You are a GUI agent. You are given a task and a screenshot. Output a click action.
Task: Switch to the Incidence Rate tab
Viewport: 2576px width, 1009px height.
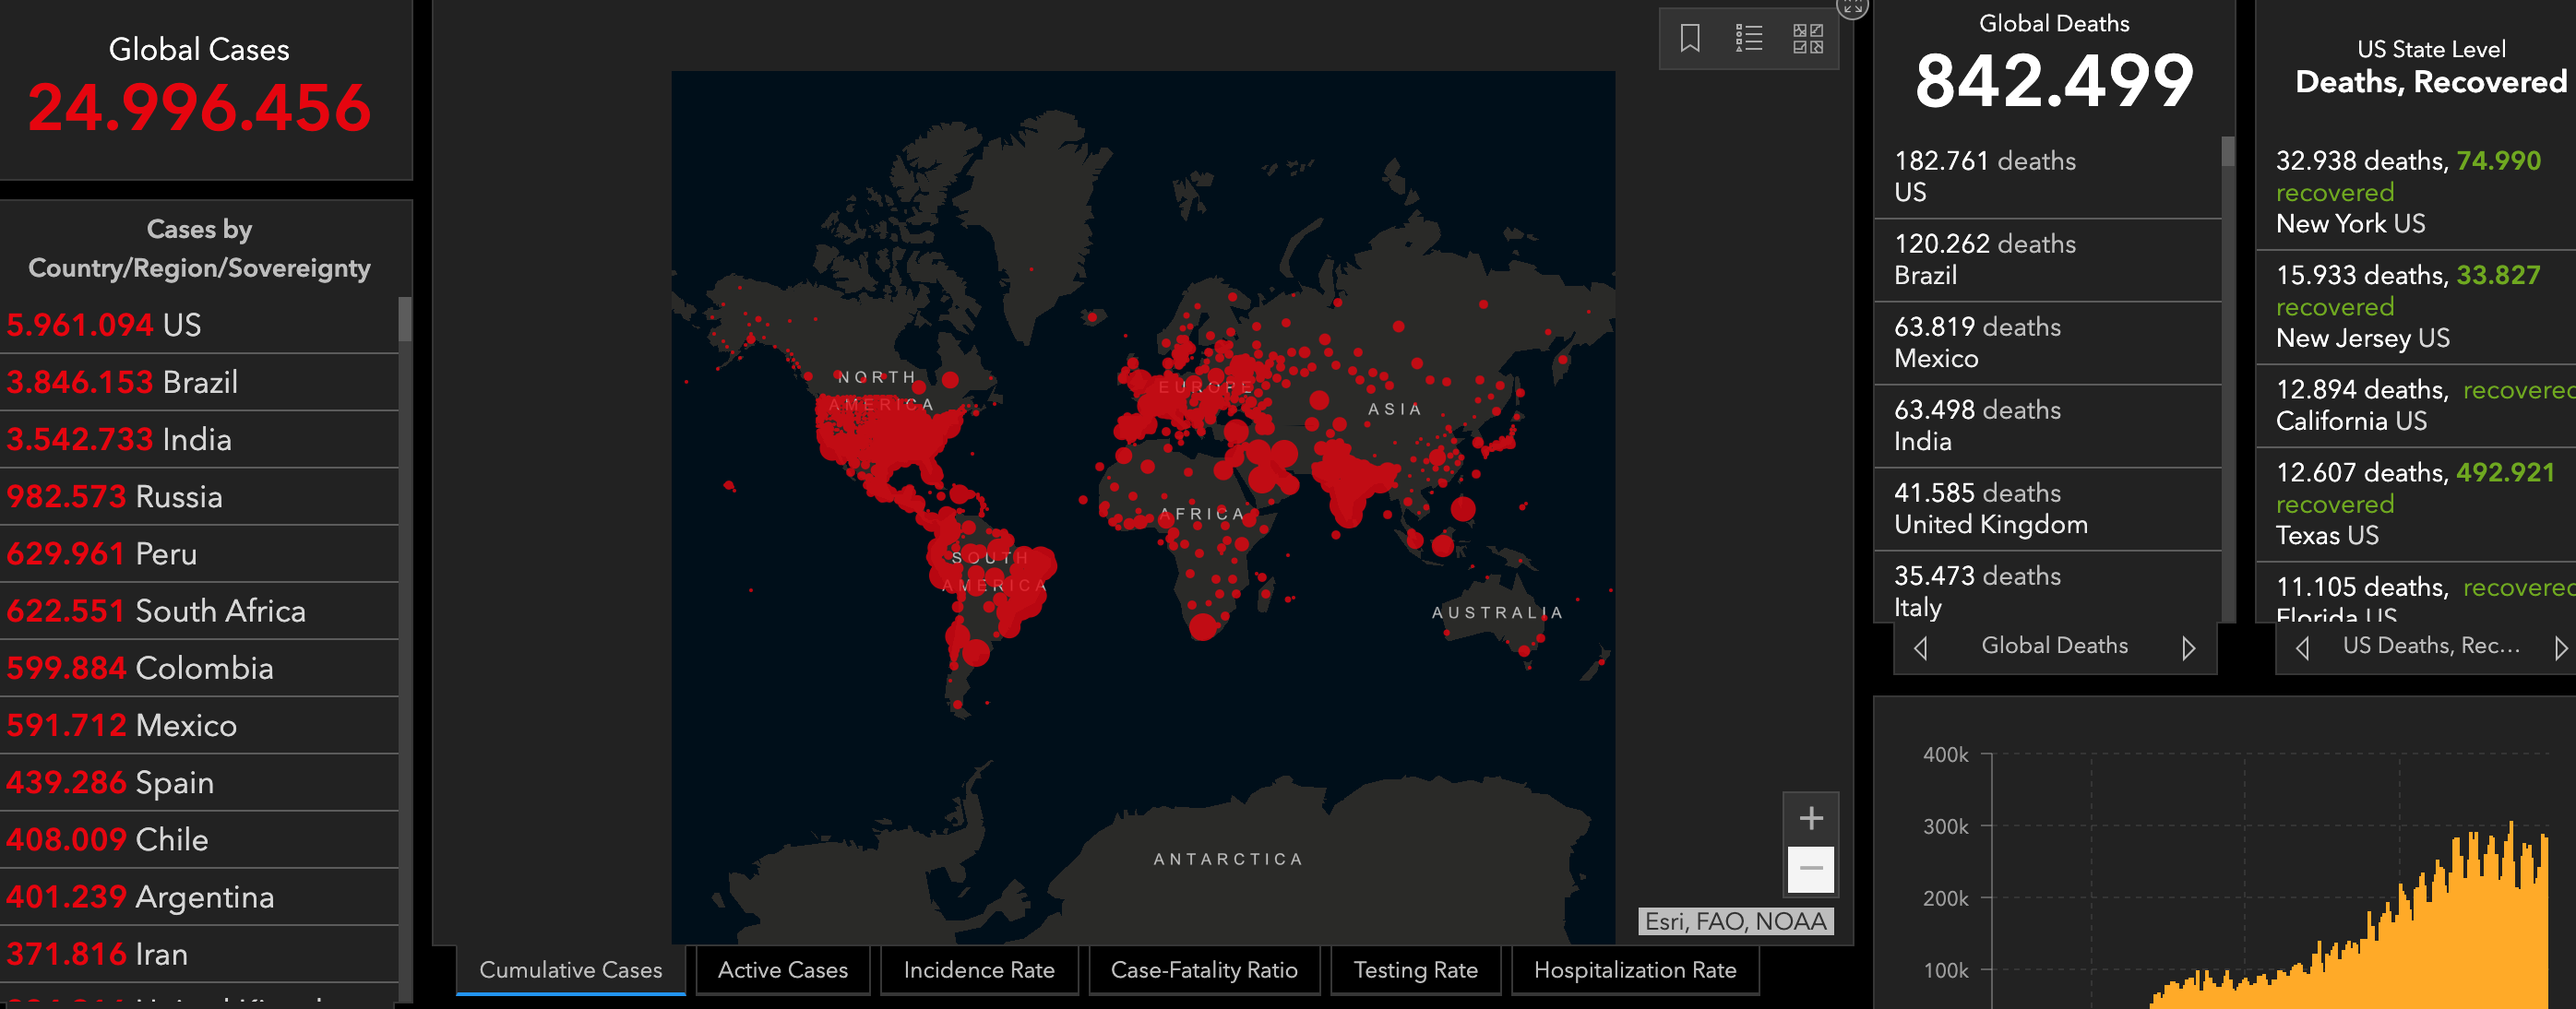tap(978, 970)
